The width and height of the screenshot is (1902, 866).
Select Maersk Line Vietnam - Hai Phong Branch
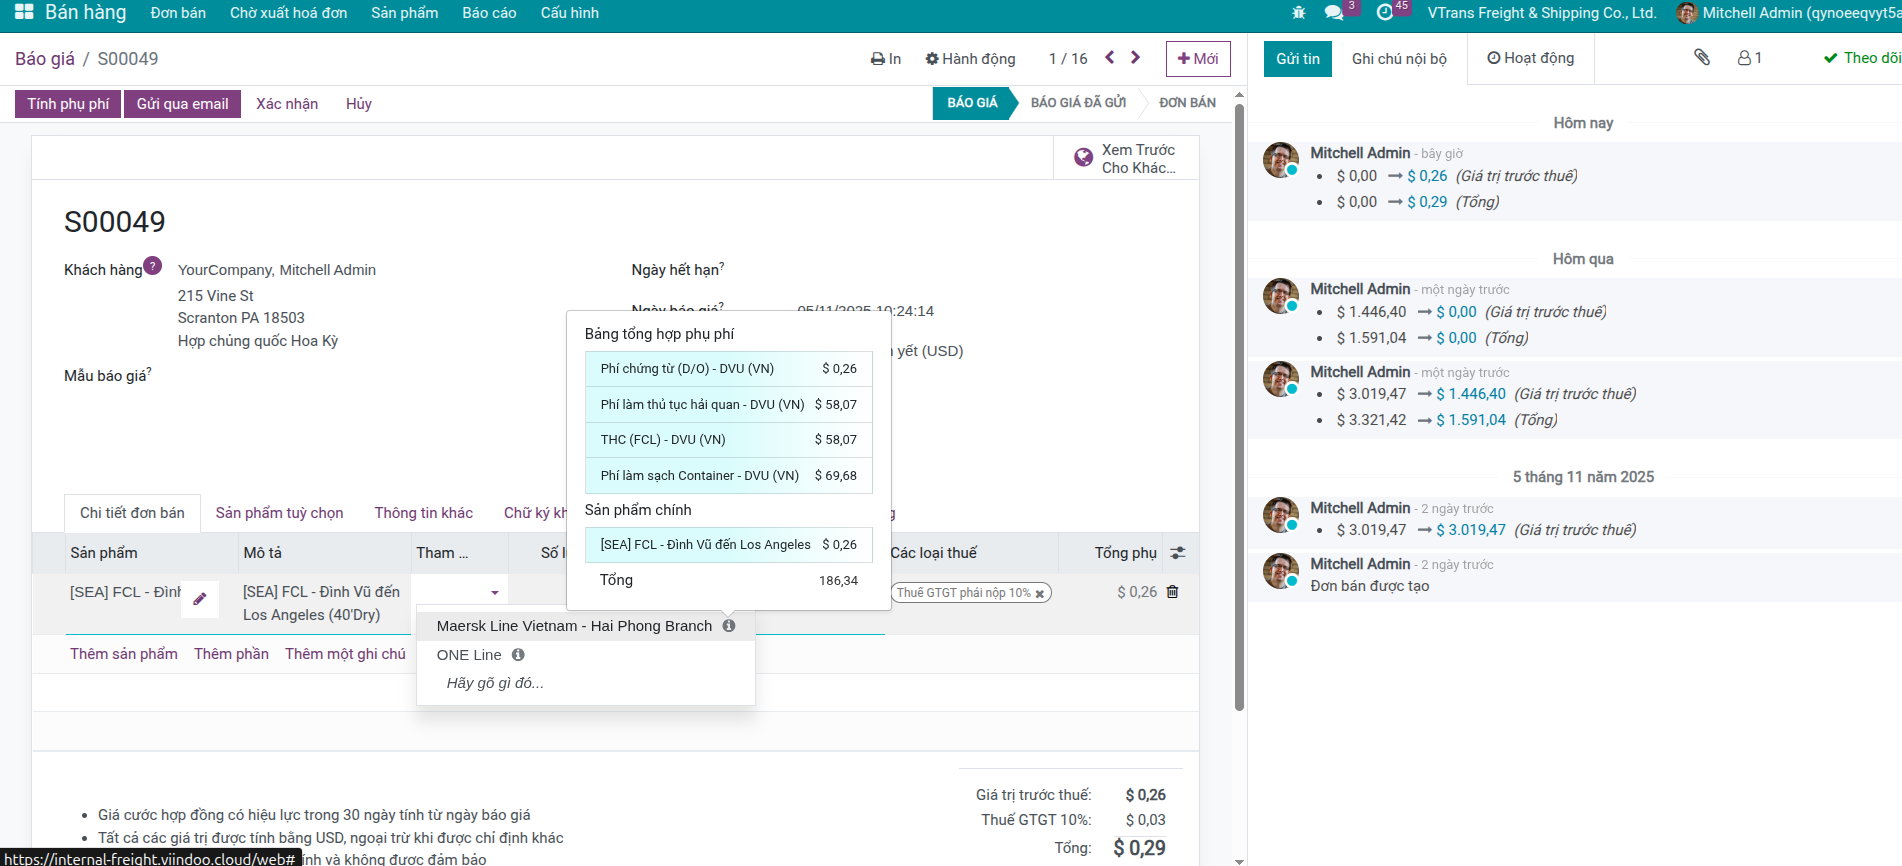[x=574, y=626]
